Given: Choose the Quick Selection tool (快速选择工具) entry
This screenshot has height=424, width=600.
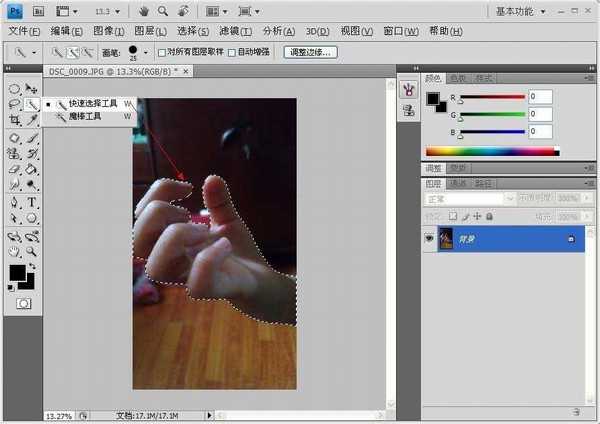Looking at the screenshot, I should point(93,103).
